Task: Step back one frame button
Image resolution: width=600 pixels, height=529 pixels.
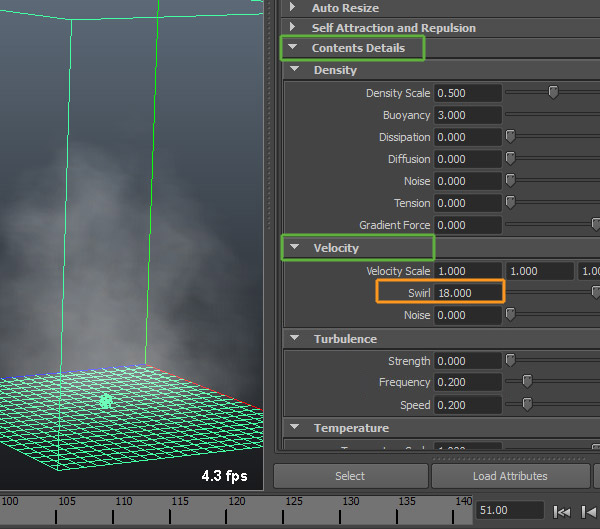Action: (589, 511)
